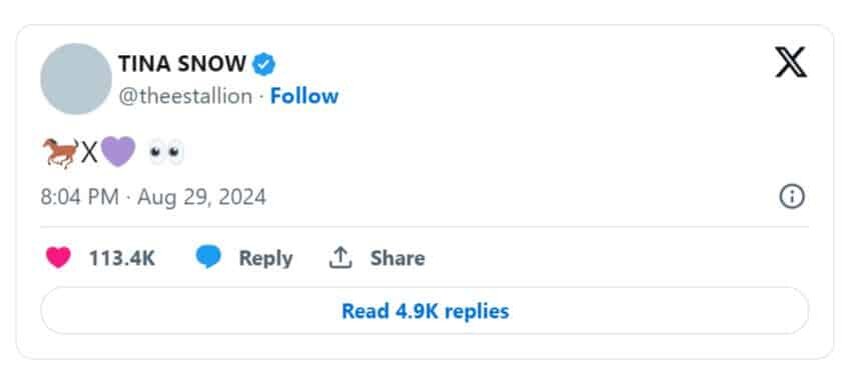Image resolution: width=850 pixels, height=380 pixels.
Task: Follow @theestallion via the Follow link
Action: click(304, 96)
